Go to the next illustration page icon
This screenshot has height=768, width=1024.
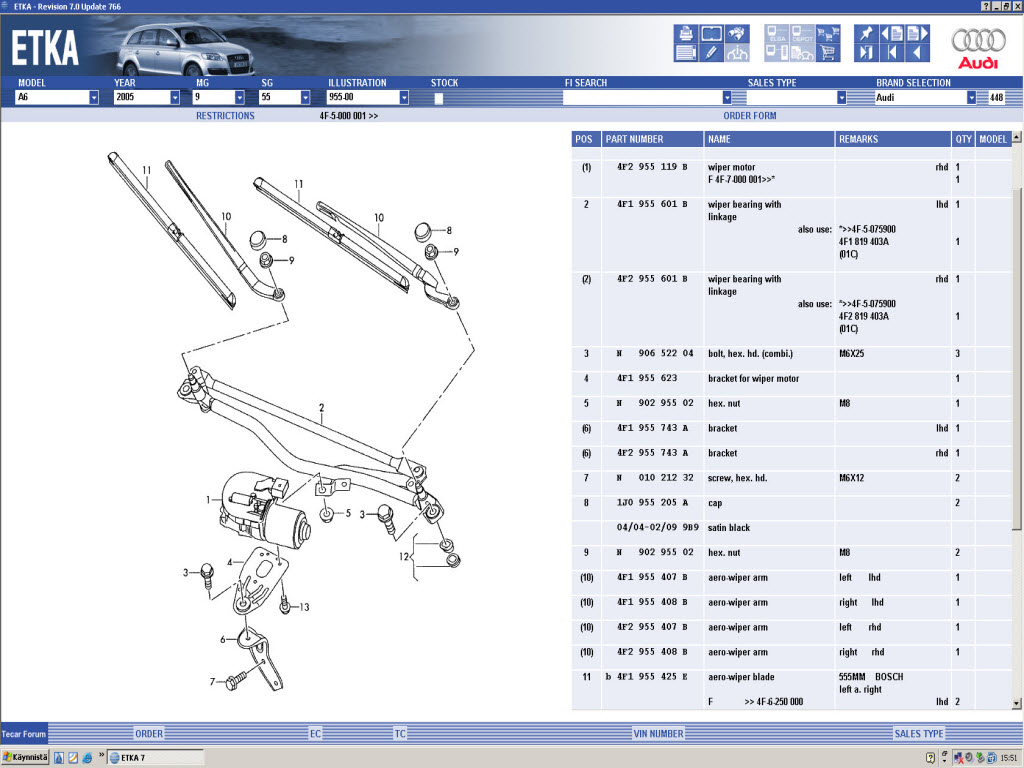917,33
